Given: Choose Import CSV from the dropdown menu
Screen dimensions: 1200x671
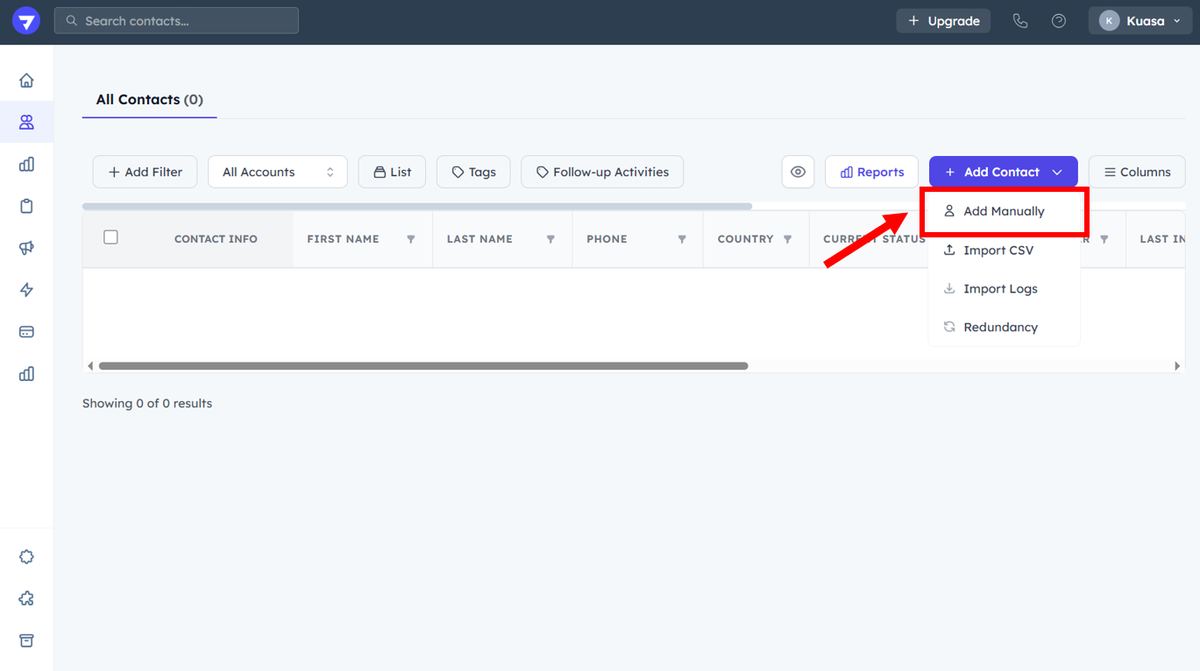Looking at the screenshot, I should [997, 250].
